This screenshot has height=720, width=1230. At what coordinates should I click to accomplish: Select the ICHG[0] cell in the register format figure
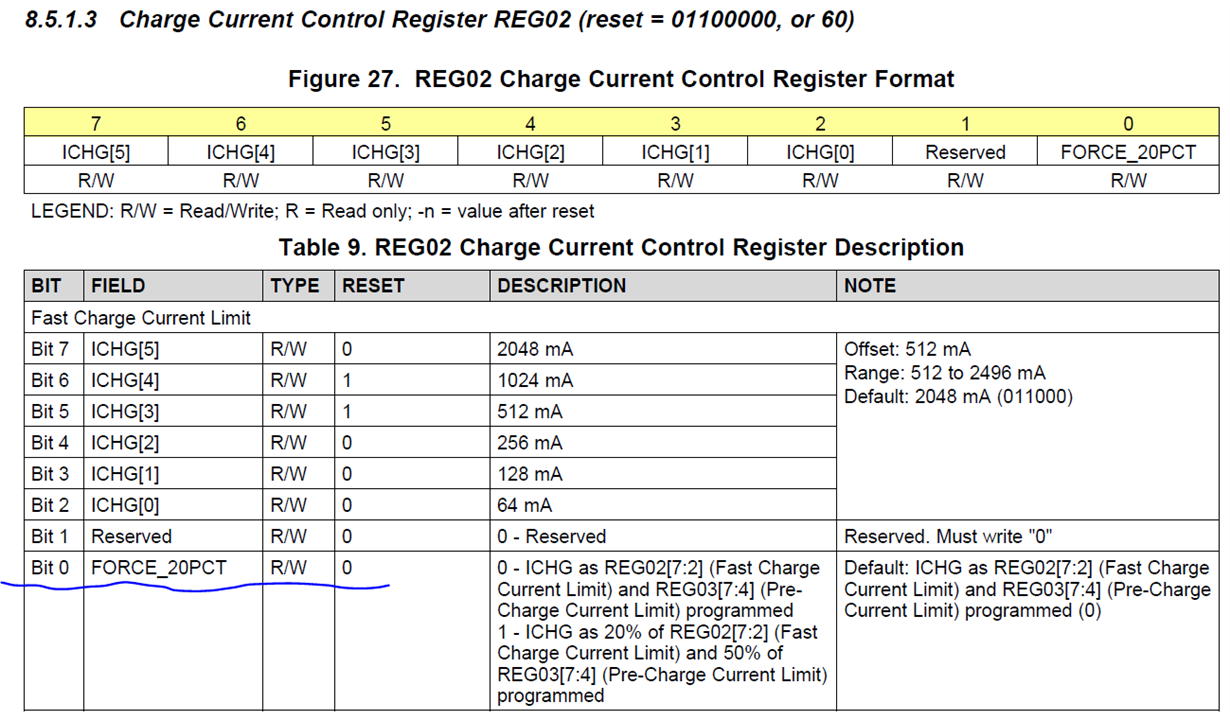820,152
